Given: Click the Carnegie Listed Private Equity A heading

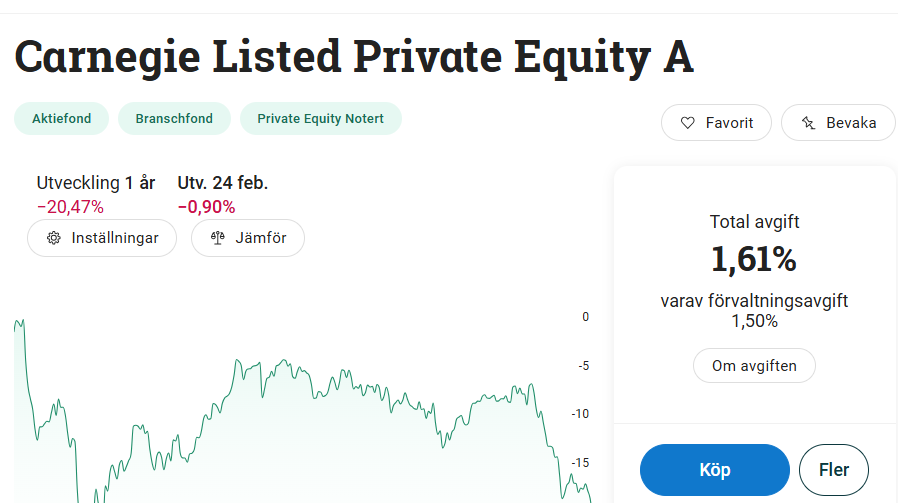Looking at the screenshot, I should point(354,56).
